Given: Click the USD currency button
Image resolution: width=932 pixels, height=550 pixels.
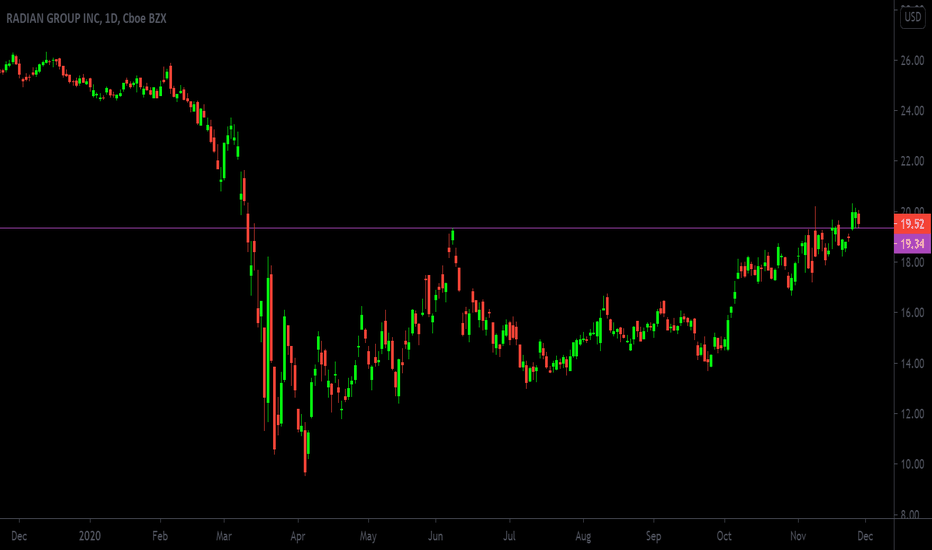Looking at the screenshot, I should (x=912, y=17).
